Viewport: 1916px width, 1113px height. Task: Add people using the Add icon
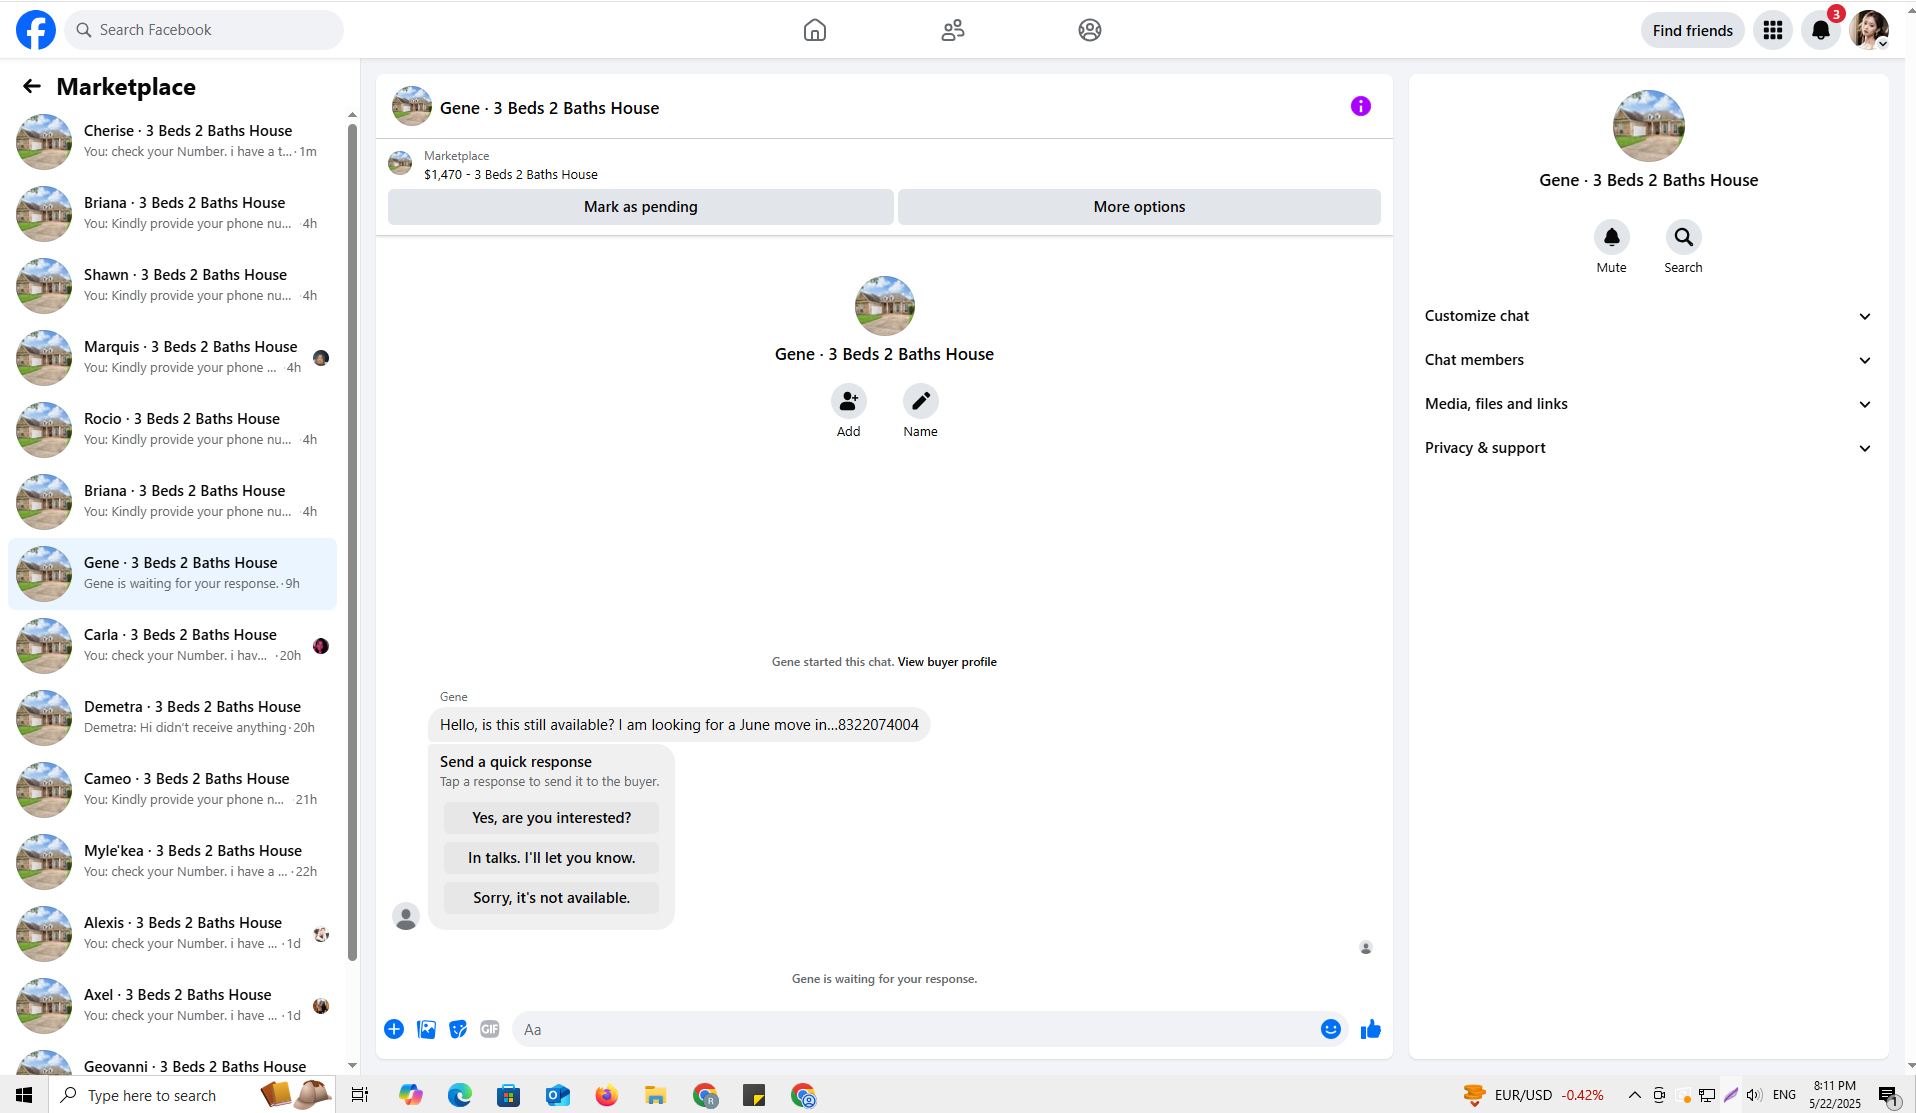tap(849, 401)
